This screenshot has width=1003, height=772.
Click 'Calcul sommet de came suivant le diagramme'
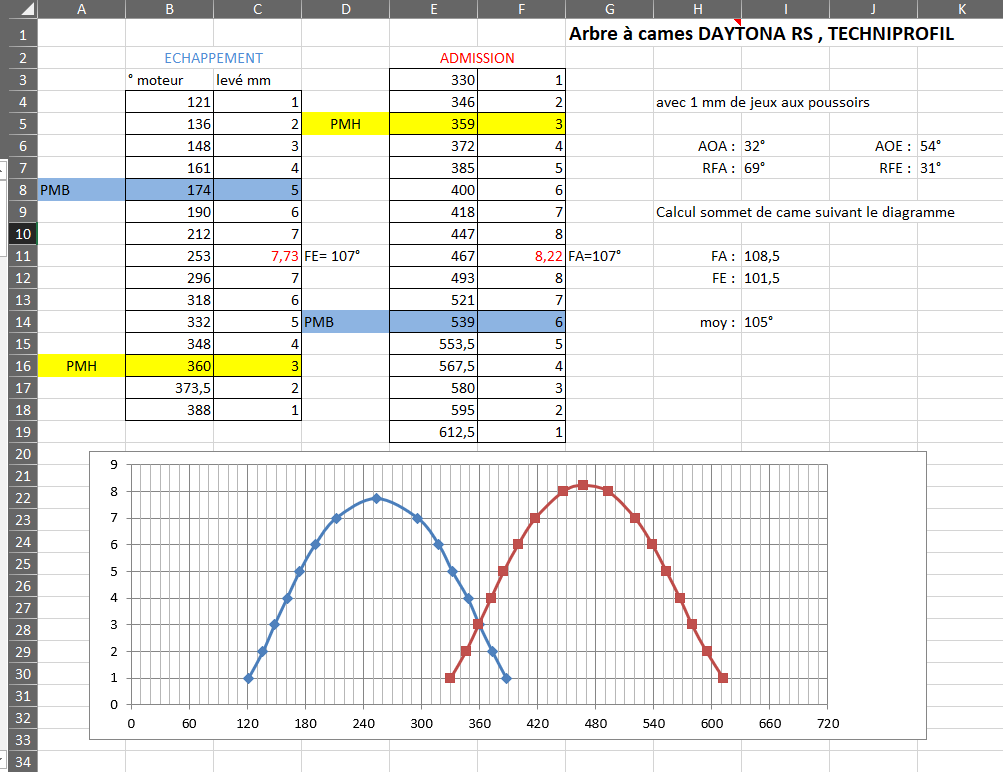click(805, 212)
